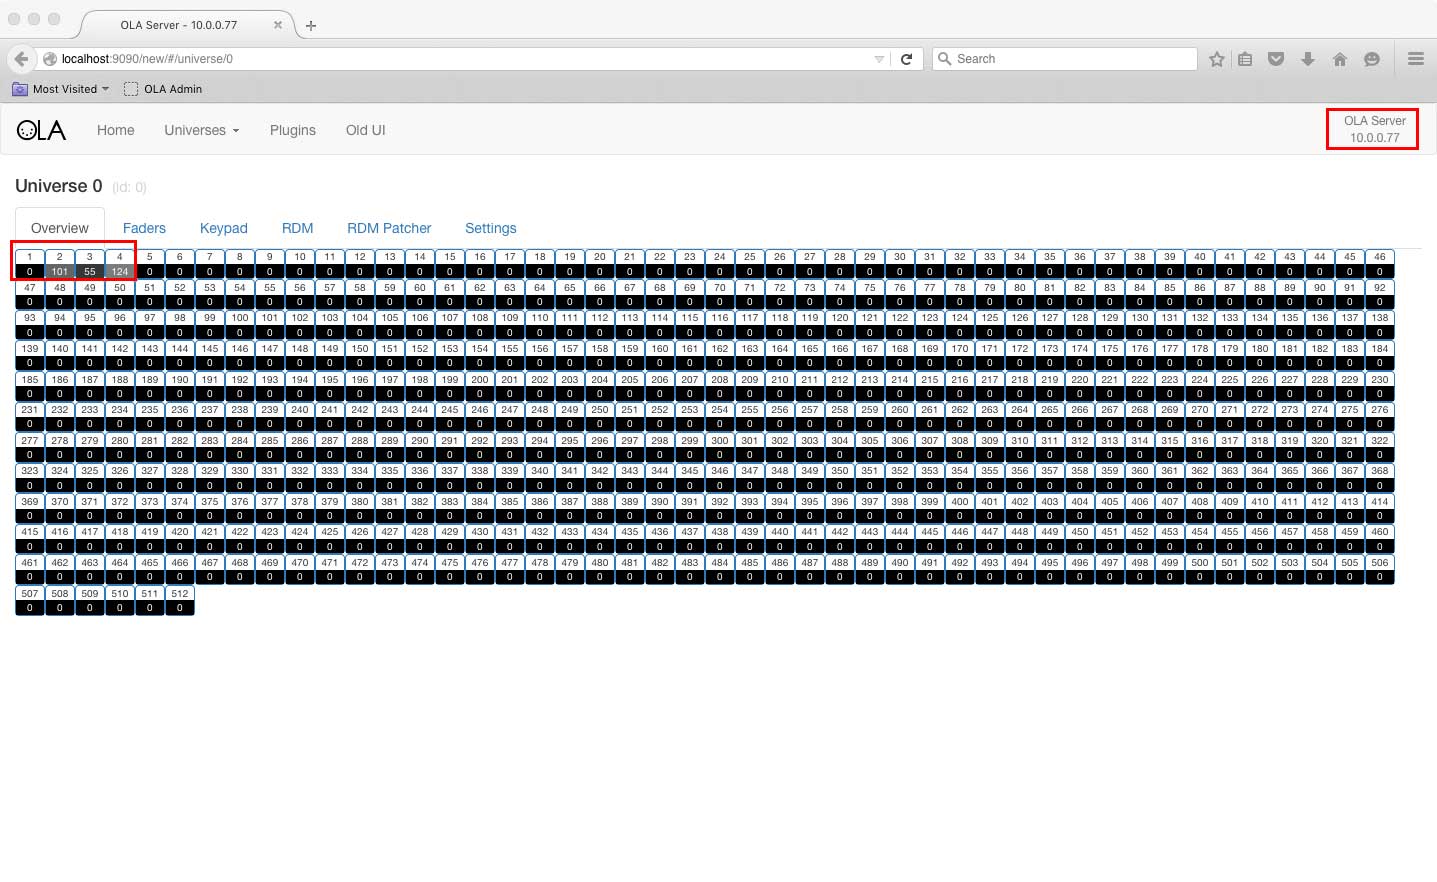The image size is (1437, 882).
Task: Open the Firefox downloads arrow icon
Action: [x=1307, y=59]
